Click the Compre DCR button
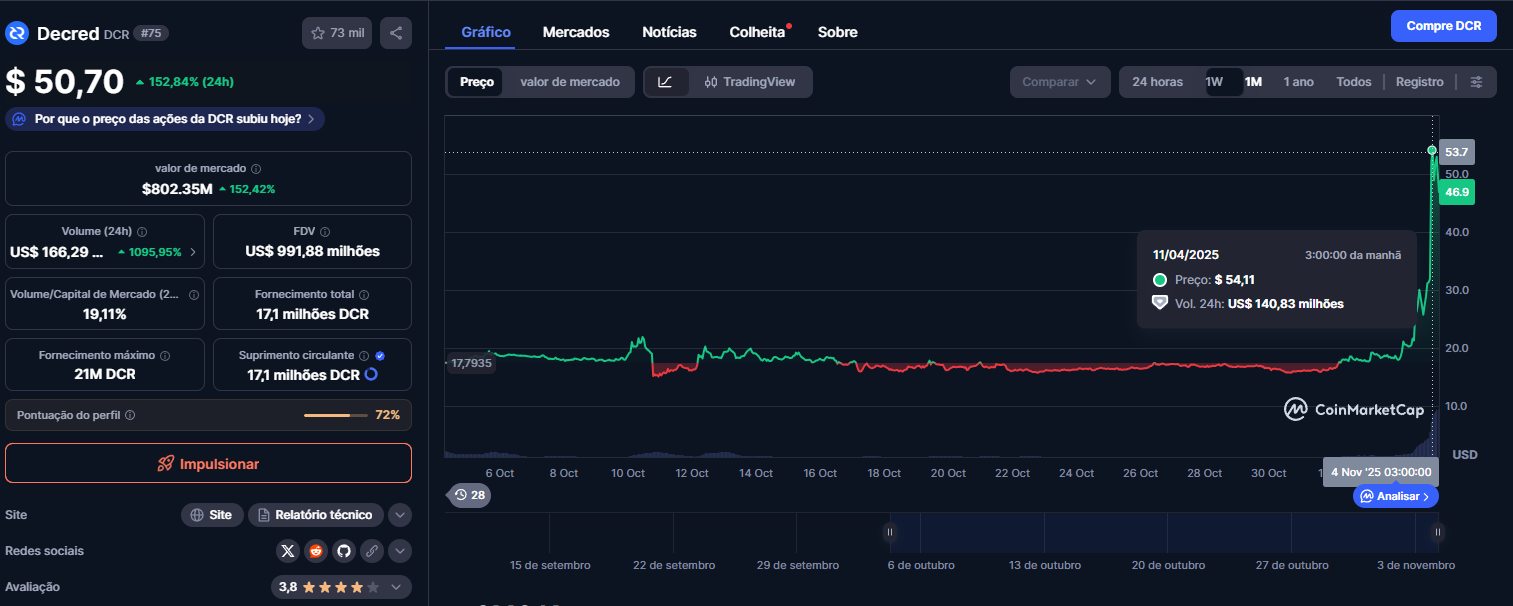Screen dimensions: 1513x606 point(1443,25)
